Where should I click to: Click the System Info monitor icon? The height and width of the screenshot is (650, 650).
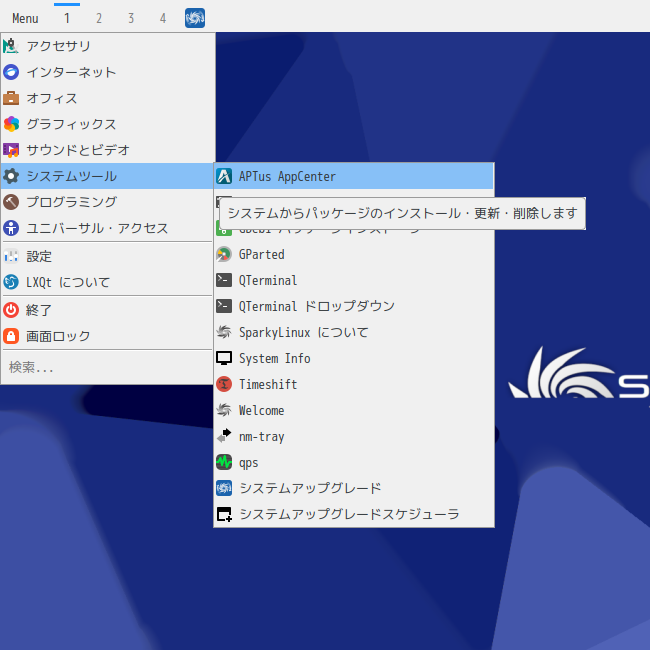pyautogui.click(x=224, y=358)
